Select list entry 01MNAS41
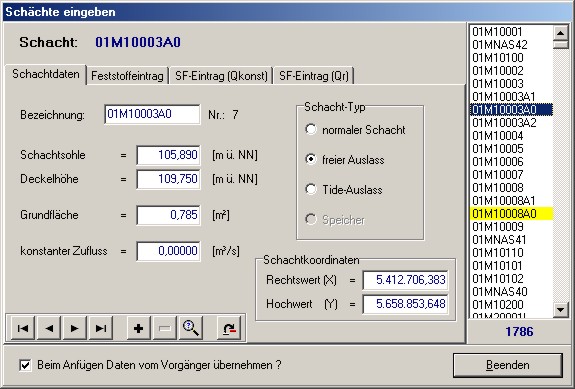 pos(511,240)
